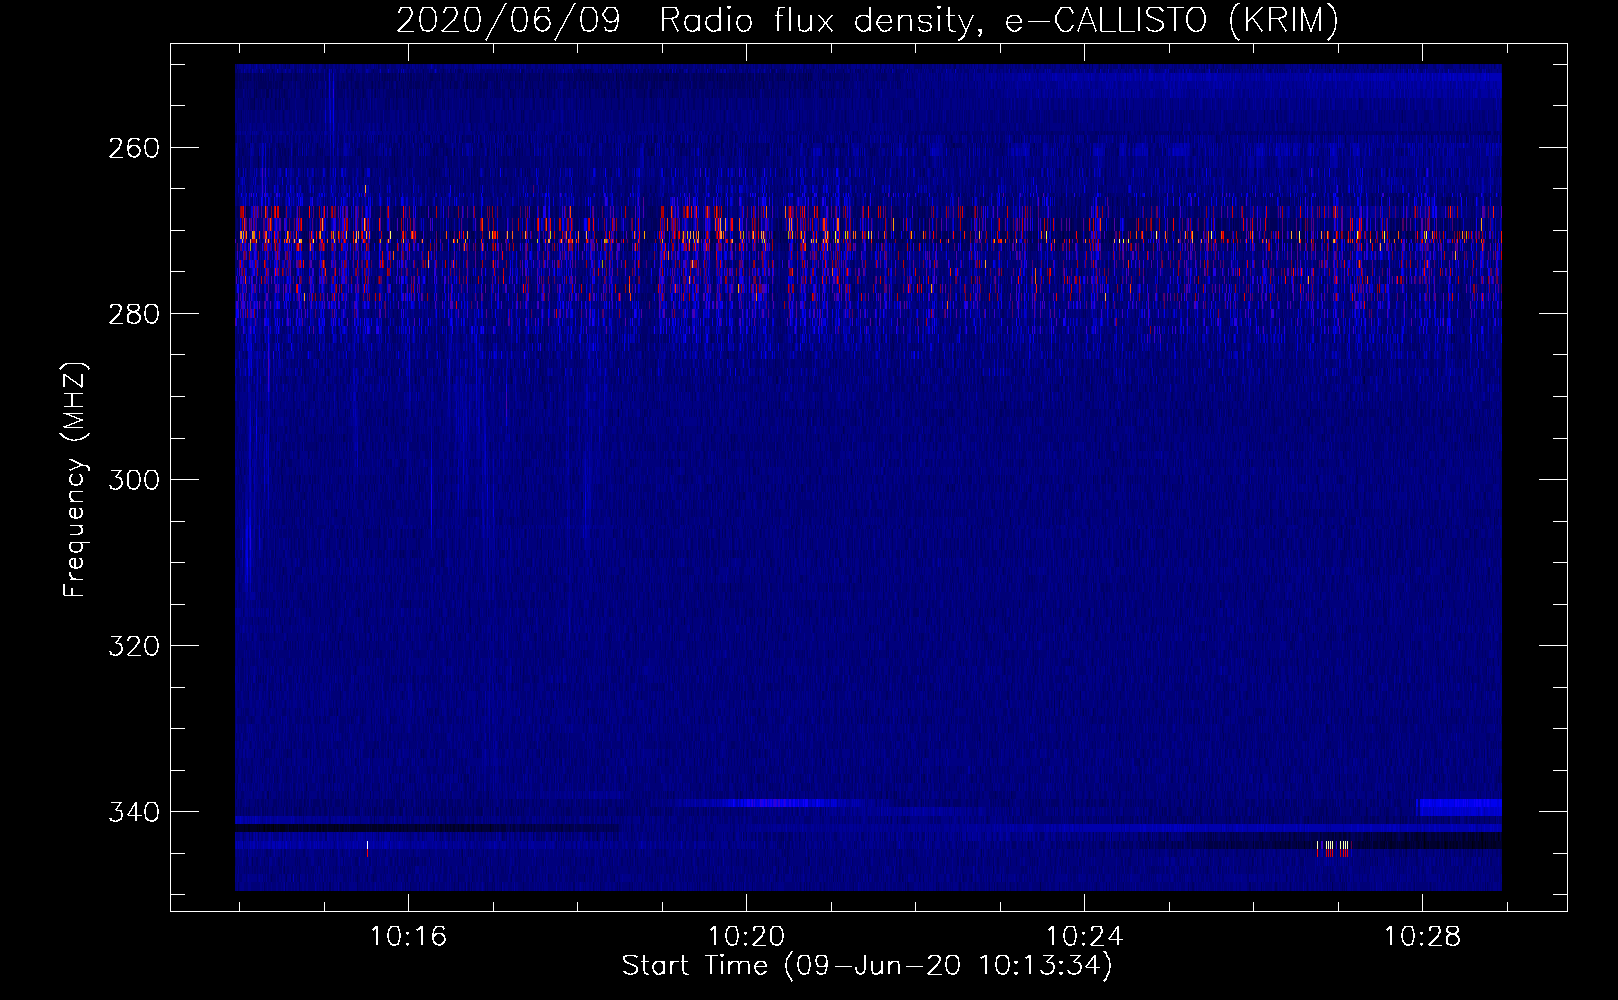Click the plot title 'Radio flux density, e-CALLISTO (KRIM)'
This screenshot has width=1618, height=1000.
pos(998,21)
